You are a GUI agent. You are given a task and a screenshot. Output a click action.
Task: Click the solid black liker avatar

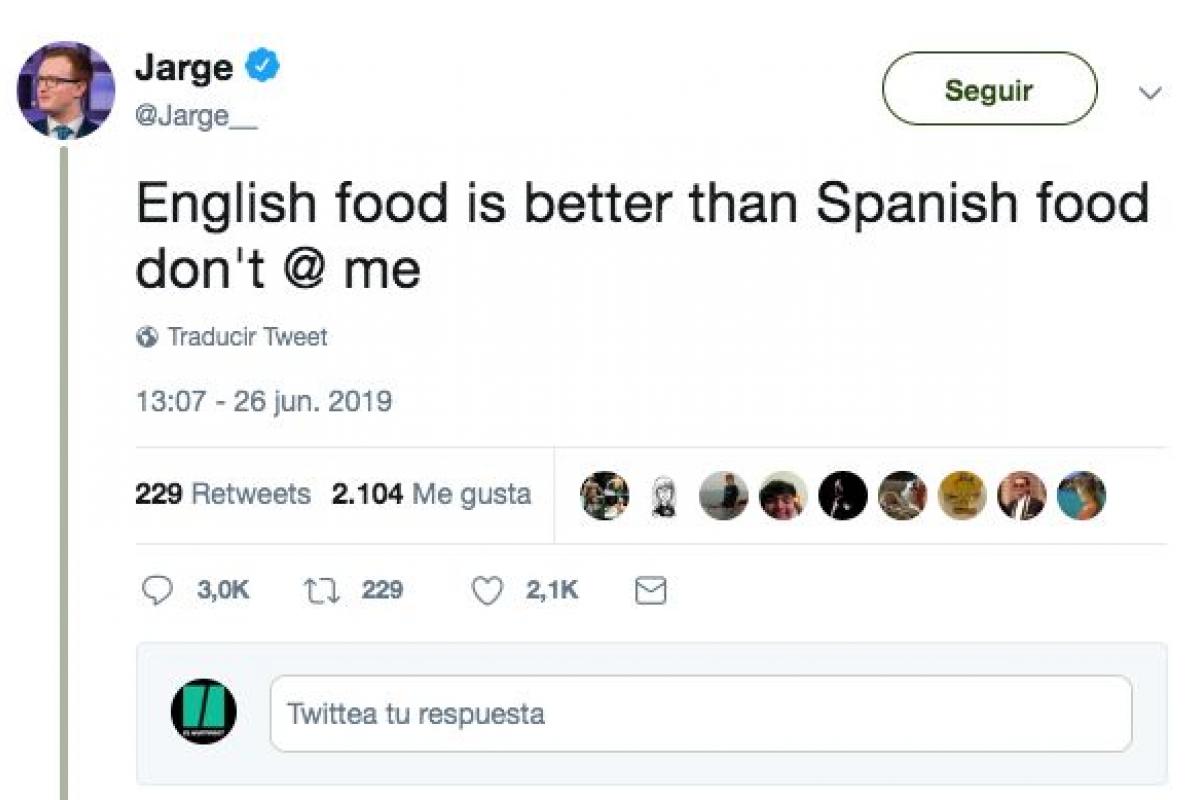pyautogui.click(x=843, y=495)
